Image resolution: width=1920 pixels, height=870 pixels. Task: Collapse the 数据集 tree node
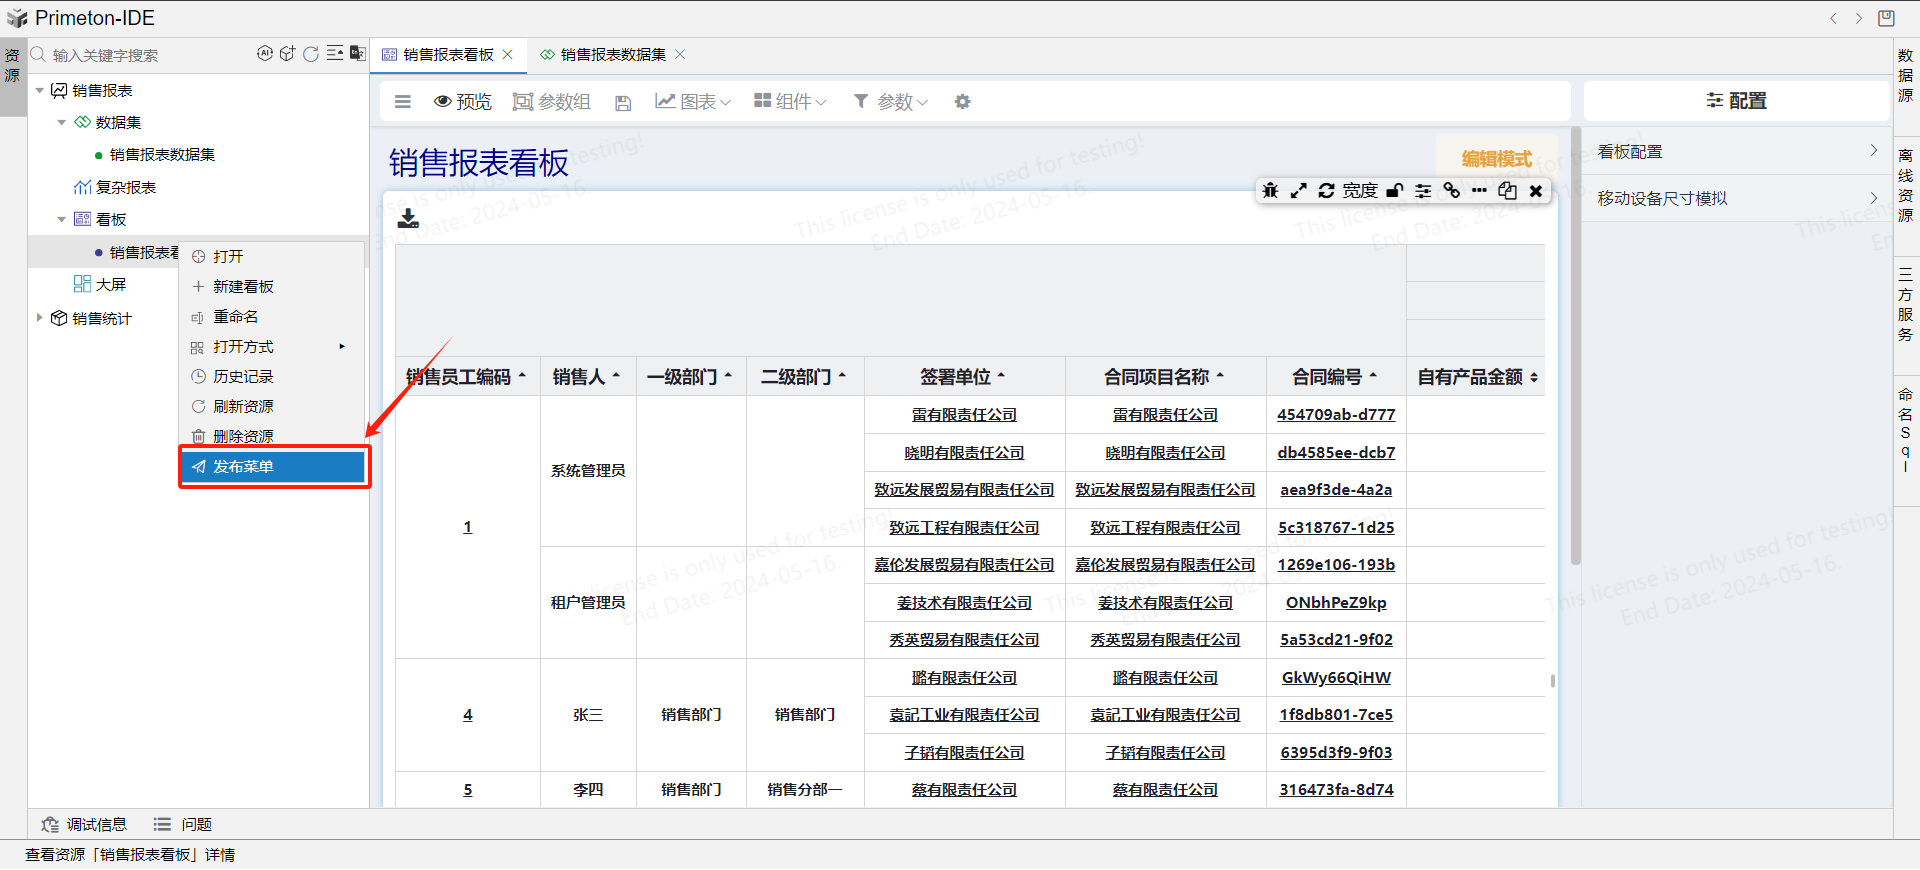(x=62, y=123)
